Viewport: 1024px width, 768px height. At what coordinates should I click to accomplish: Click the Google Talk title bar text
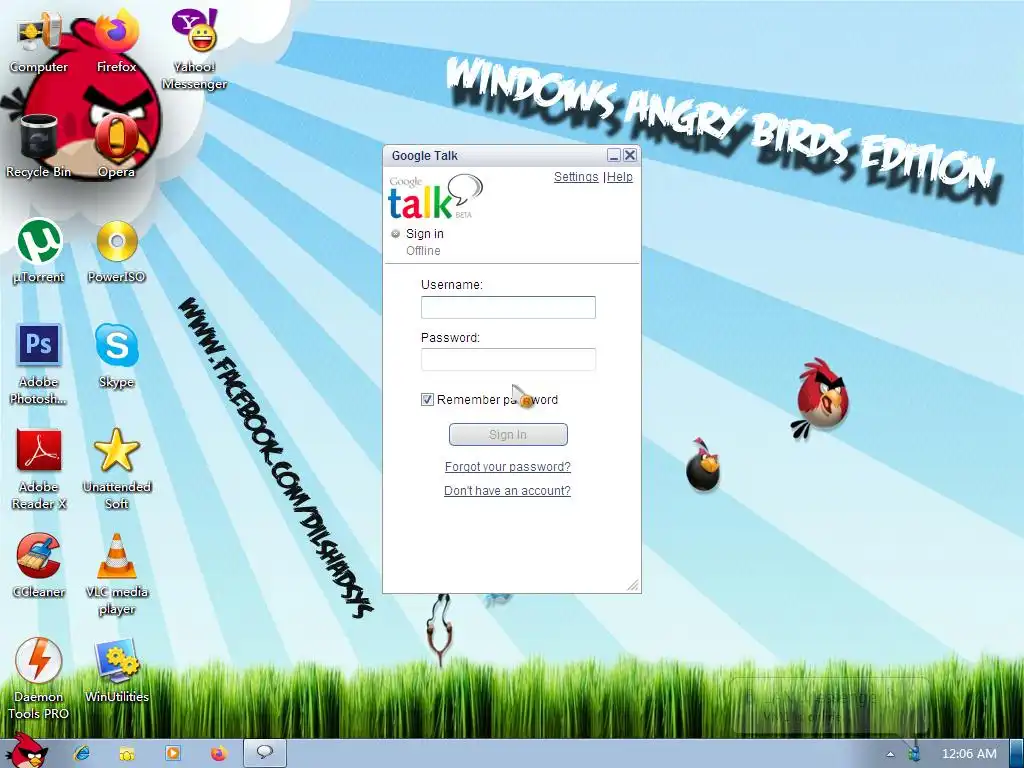pos(424,155)
